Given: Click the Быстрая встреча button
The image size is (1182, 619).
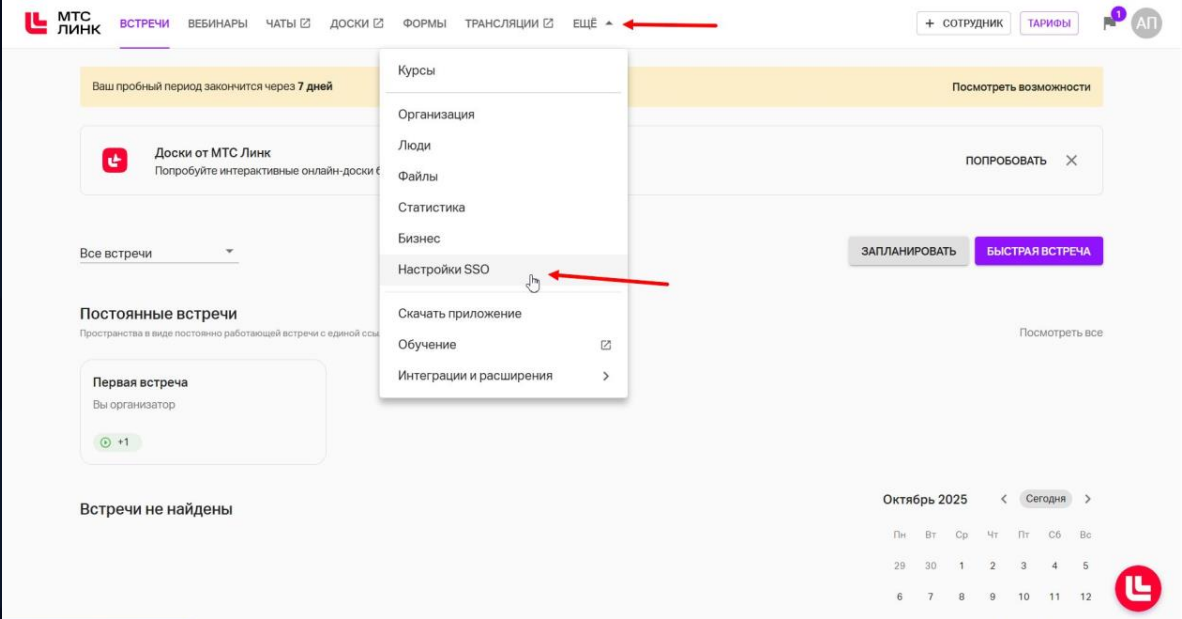Looking at the screenshot, I should [x=1038, y=251].
